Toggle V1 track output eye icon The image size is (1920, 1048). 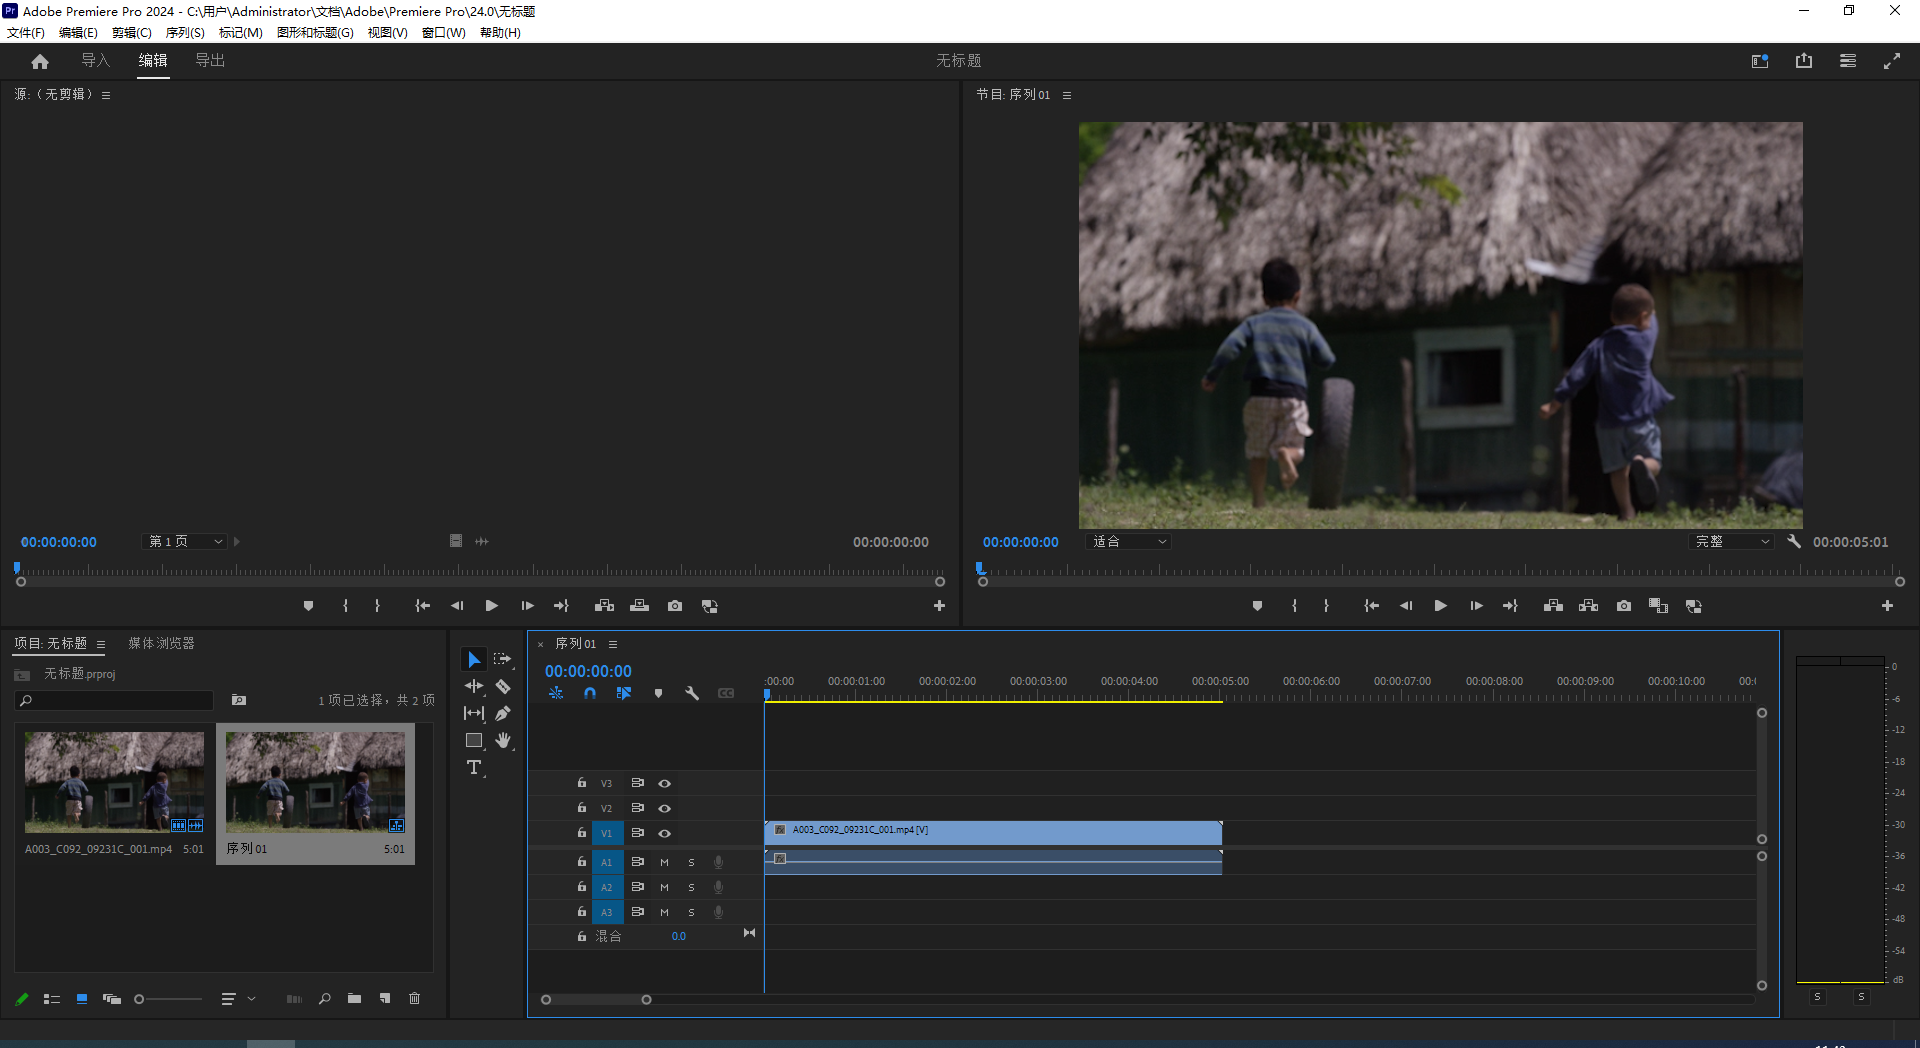click(664, 833)
